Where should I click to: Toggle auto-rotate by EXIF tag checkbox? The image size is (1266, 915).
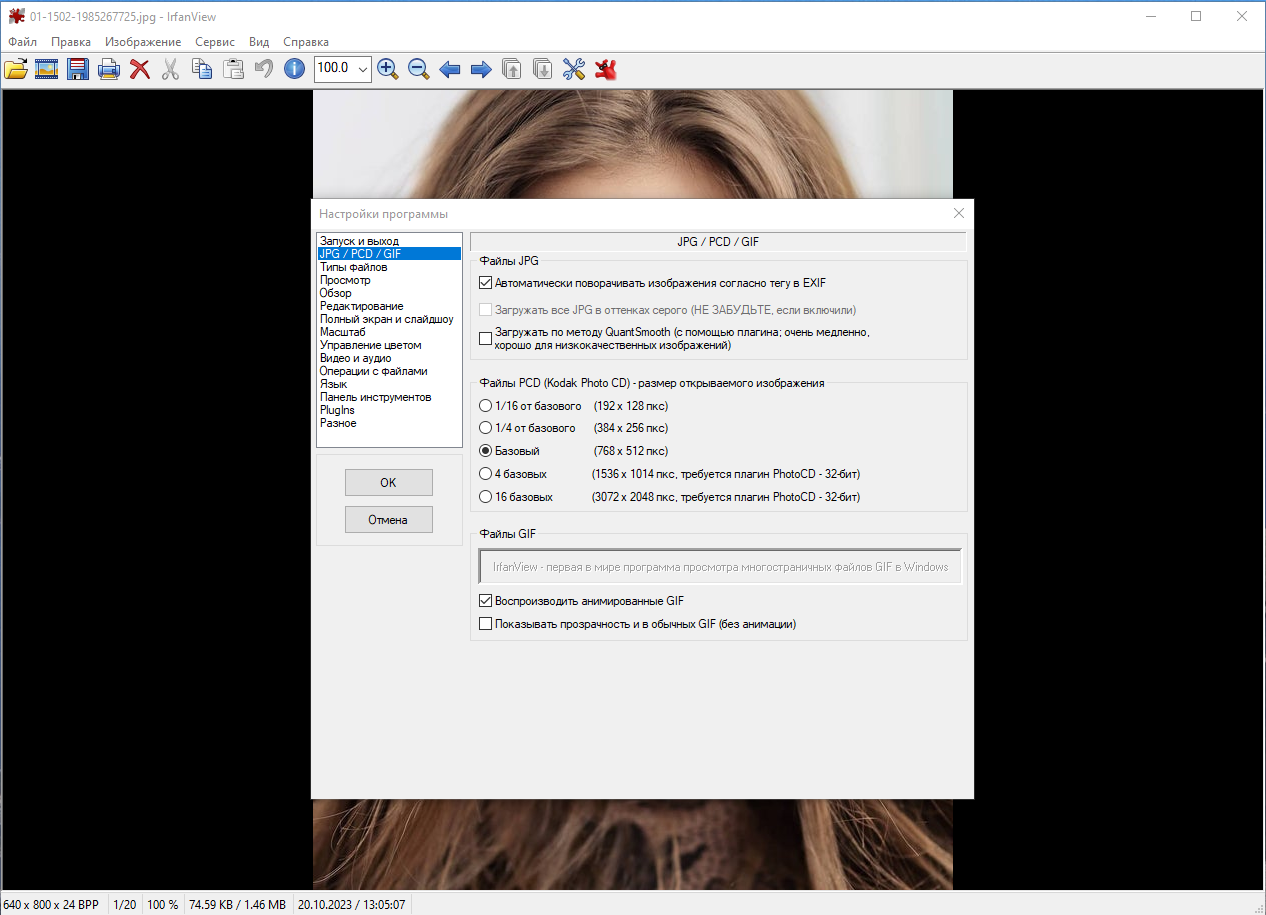click(x=486, y=283)
